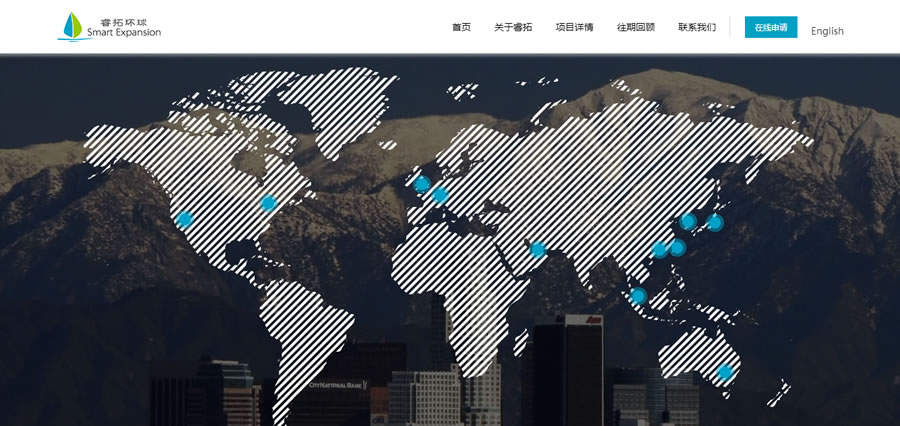Click the map marker over France

pyautogui.click(x=439, y=195)
